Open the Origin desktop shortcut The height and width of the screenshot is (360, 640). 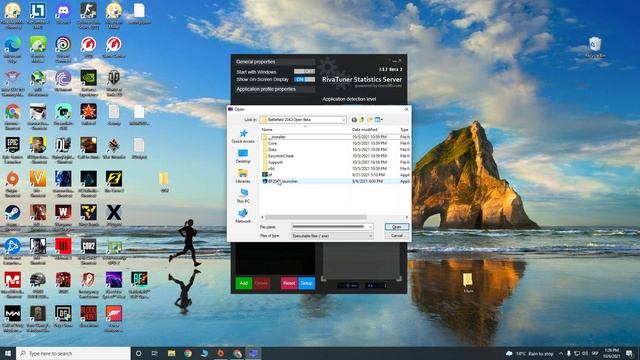[13, 183]
